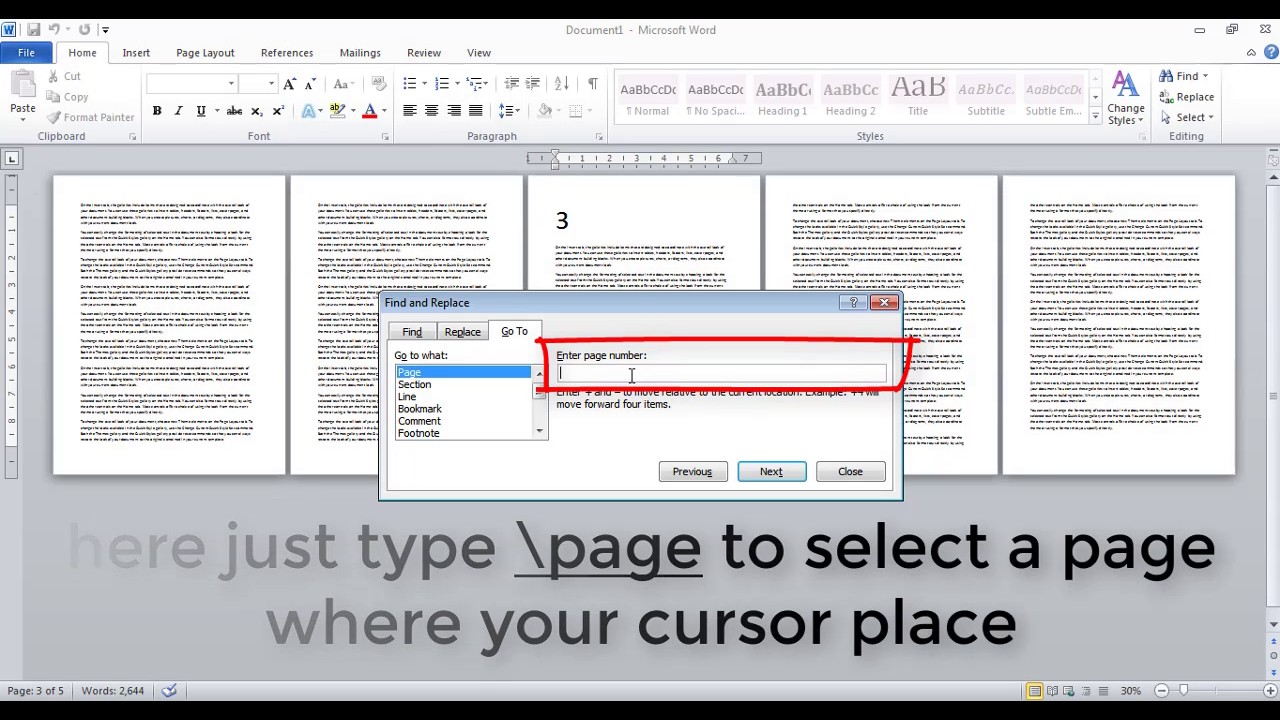This screenshot has width=1280, height=720.
Task: Click the Enter page number field
Action: coord(721,374)
